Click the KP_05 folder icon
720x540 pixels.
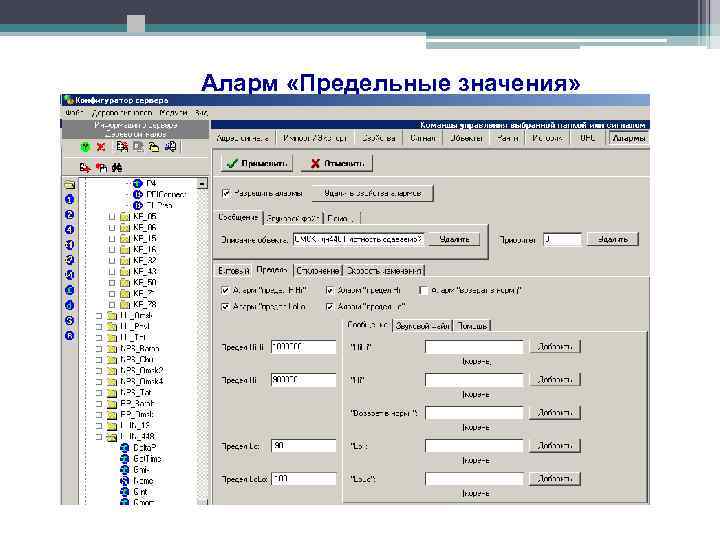pos(125,216)
